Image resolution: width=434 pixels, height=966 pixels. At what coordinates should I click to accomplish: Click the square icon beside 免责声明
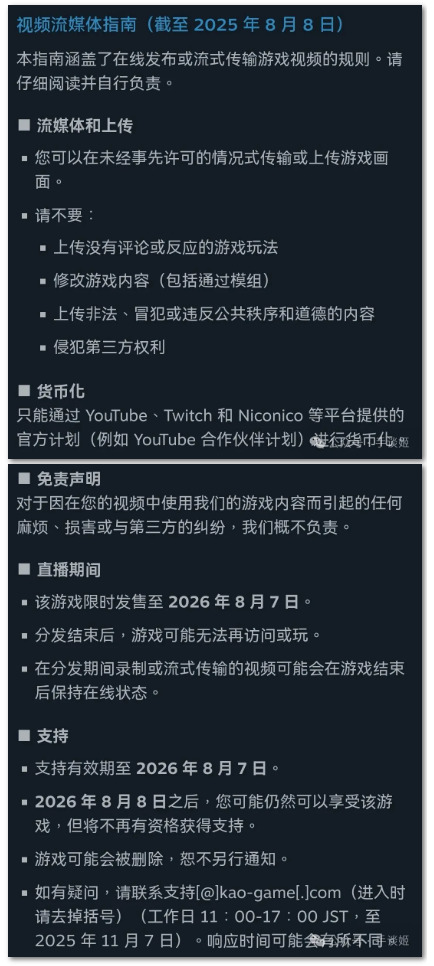24,478
